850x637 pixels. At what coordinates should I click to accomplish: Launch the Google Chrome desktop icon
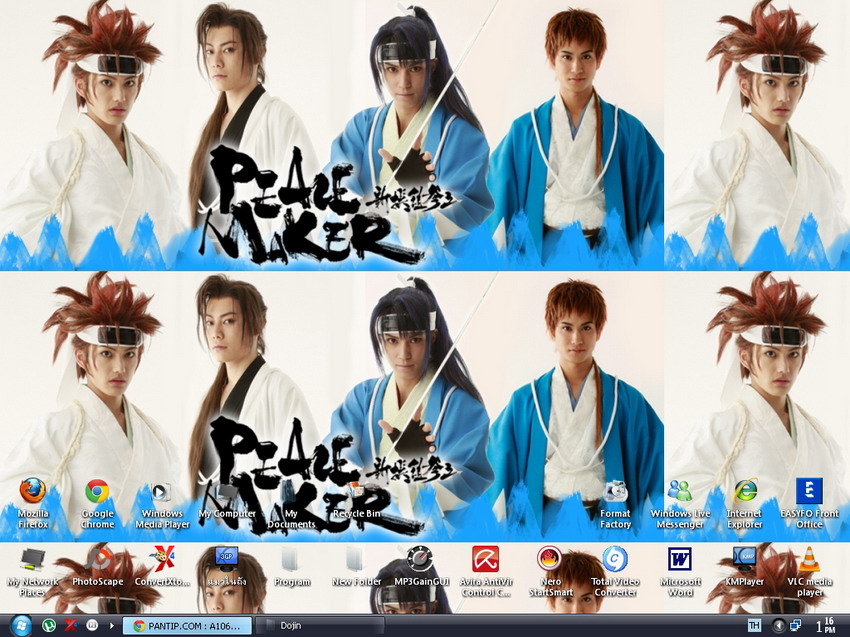pos(98,504)
